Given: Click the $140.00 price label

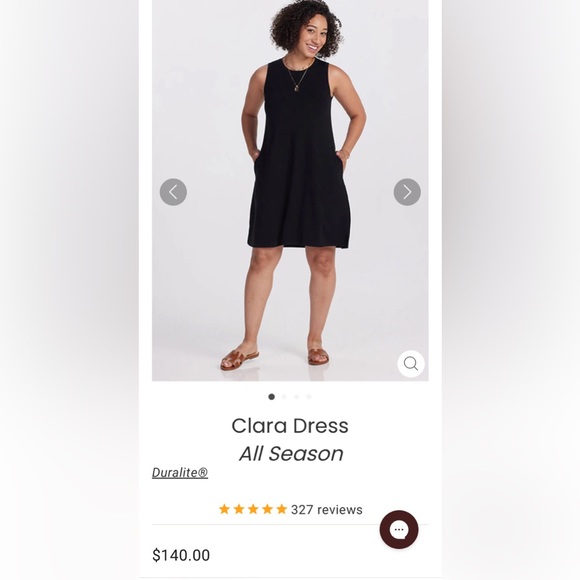Looking at the screenshot, I should [x=181, y=555].
